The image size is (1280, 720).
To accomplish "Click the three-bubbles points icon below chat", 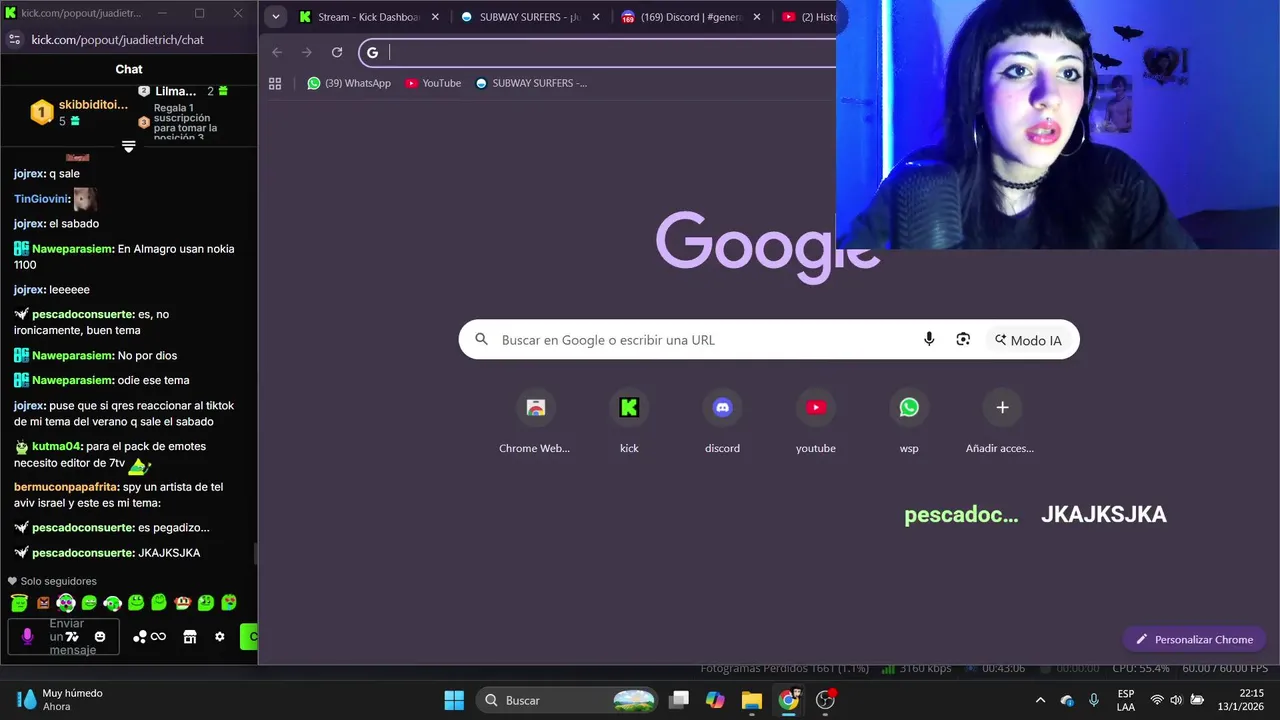I will (140, 637).
